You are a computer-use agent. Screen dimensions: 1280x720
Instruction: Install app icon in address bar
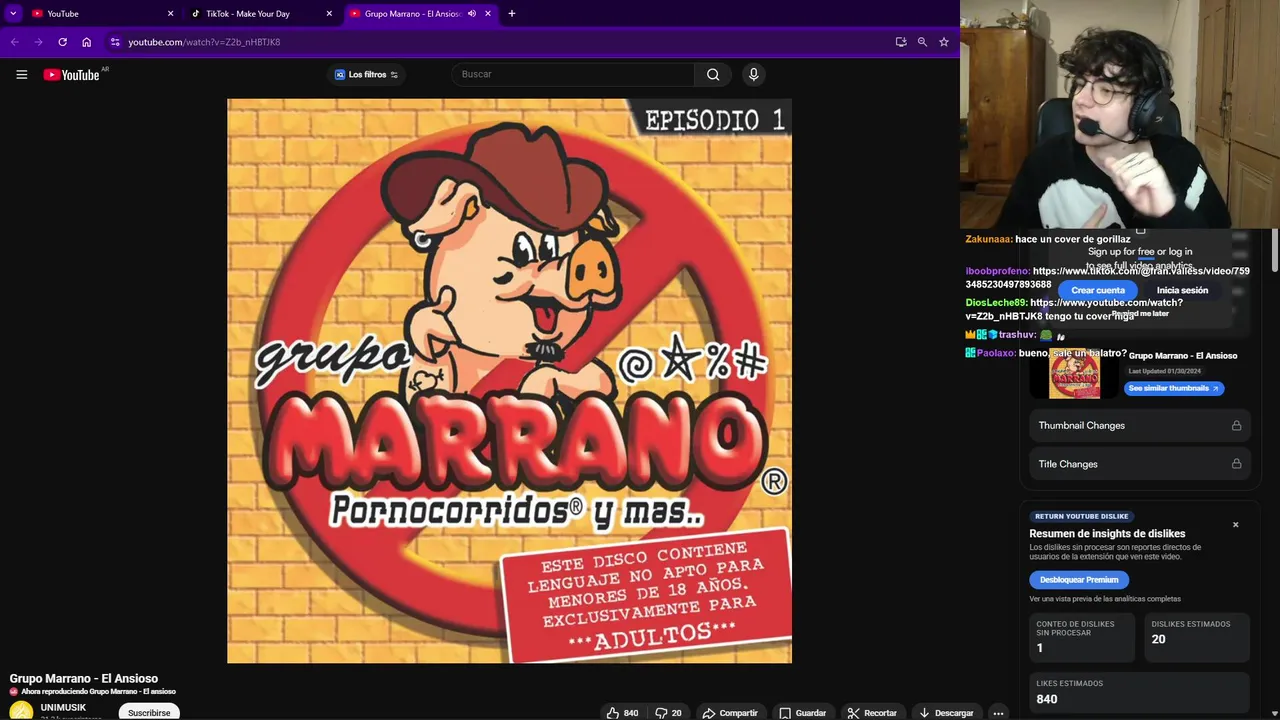pos(901,42)
